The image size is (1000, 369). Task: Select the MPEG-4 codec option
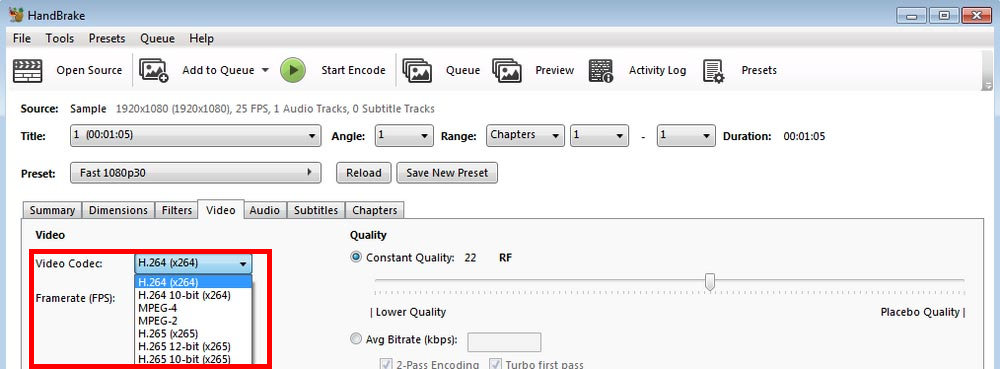(194, 308)
